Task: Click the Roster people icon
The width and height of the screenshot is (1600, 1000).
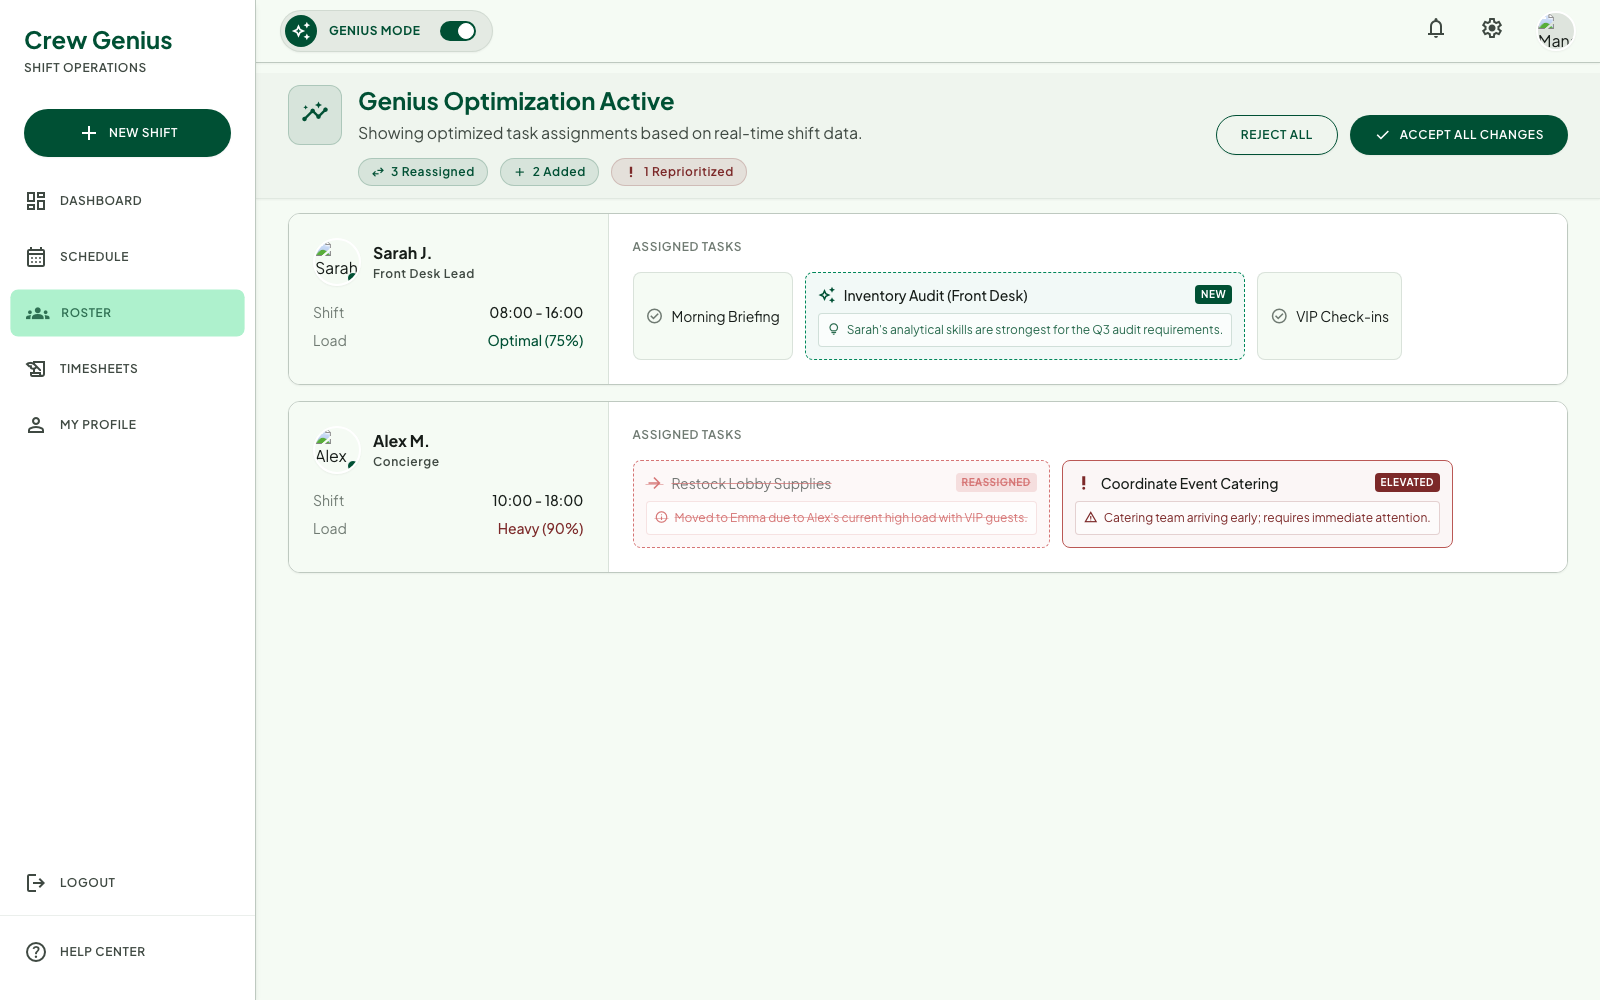Action: pyautogui.click(x=37, y=313)
